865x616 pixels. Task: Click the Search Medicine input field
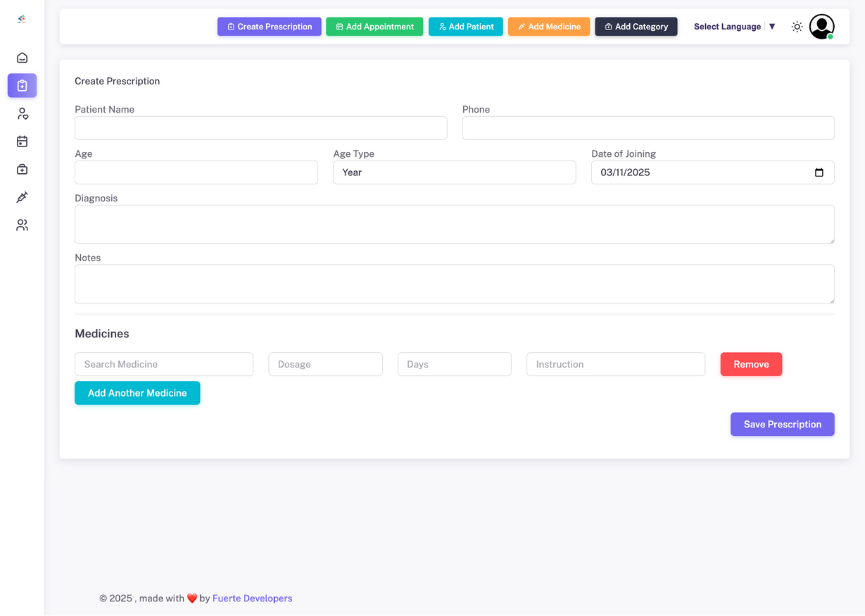tap(164, 364)
